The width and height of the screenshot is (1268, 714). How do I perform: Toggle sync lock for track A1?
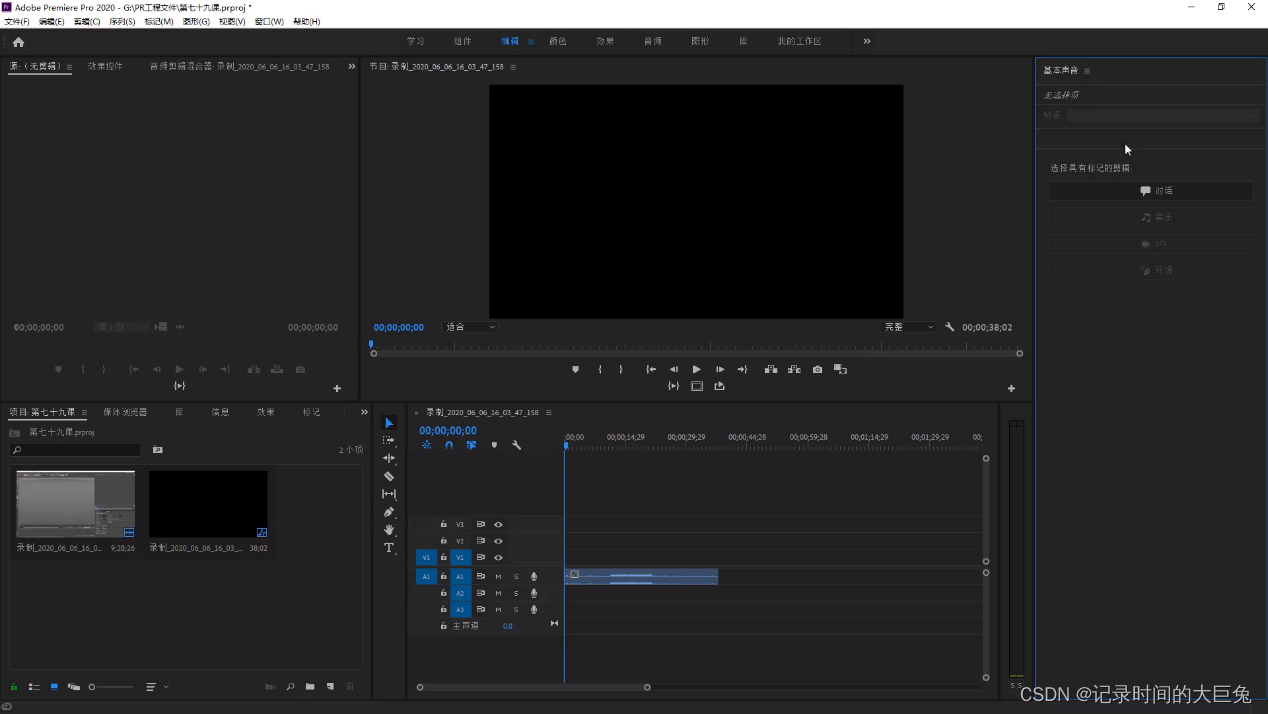tap(480, 576)
